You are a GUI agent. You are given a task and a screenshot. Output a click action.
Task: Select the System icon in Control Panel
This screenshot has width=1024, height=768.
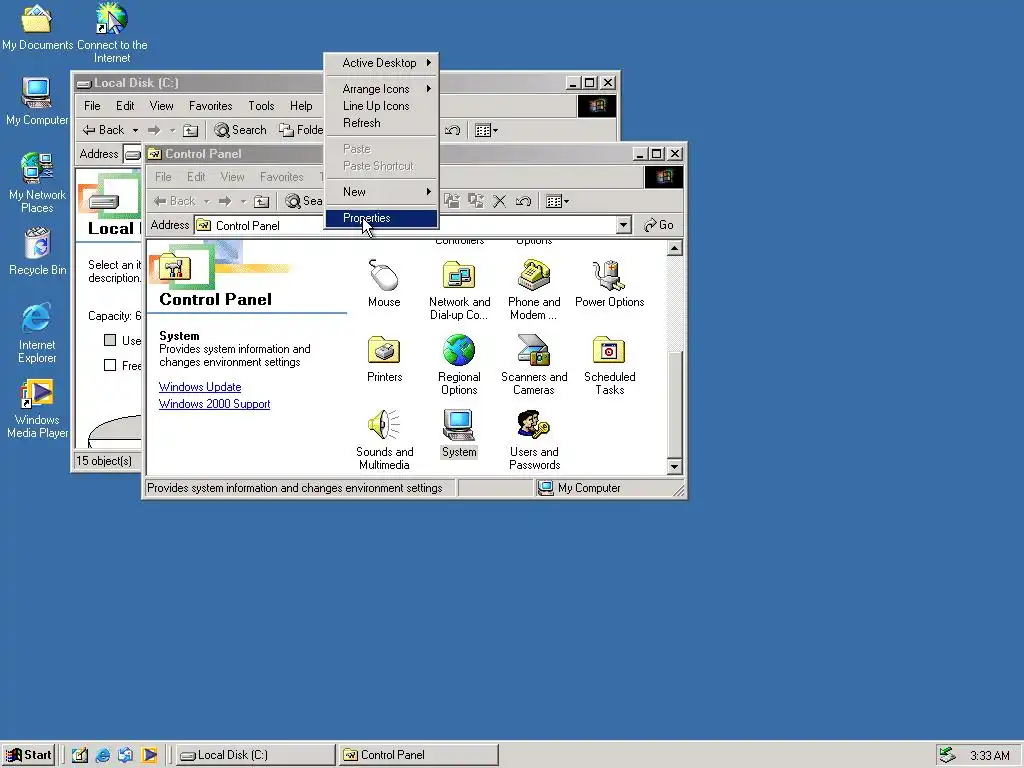point(459,434)
